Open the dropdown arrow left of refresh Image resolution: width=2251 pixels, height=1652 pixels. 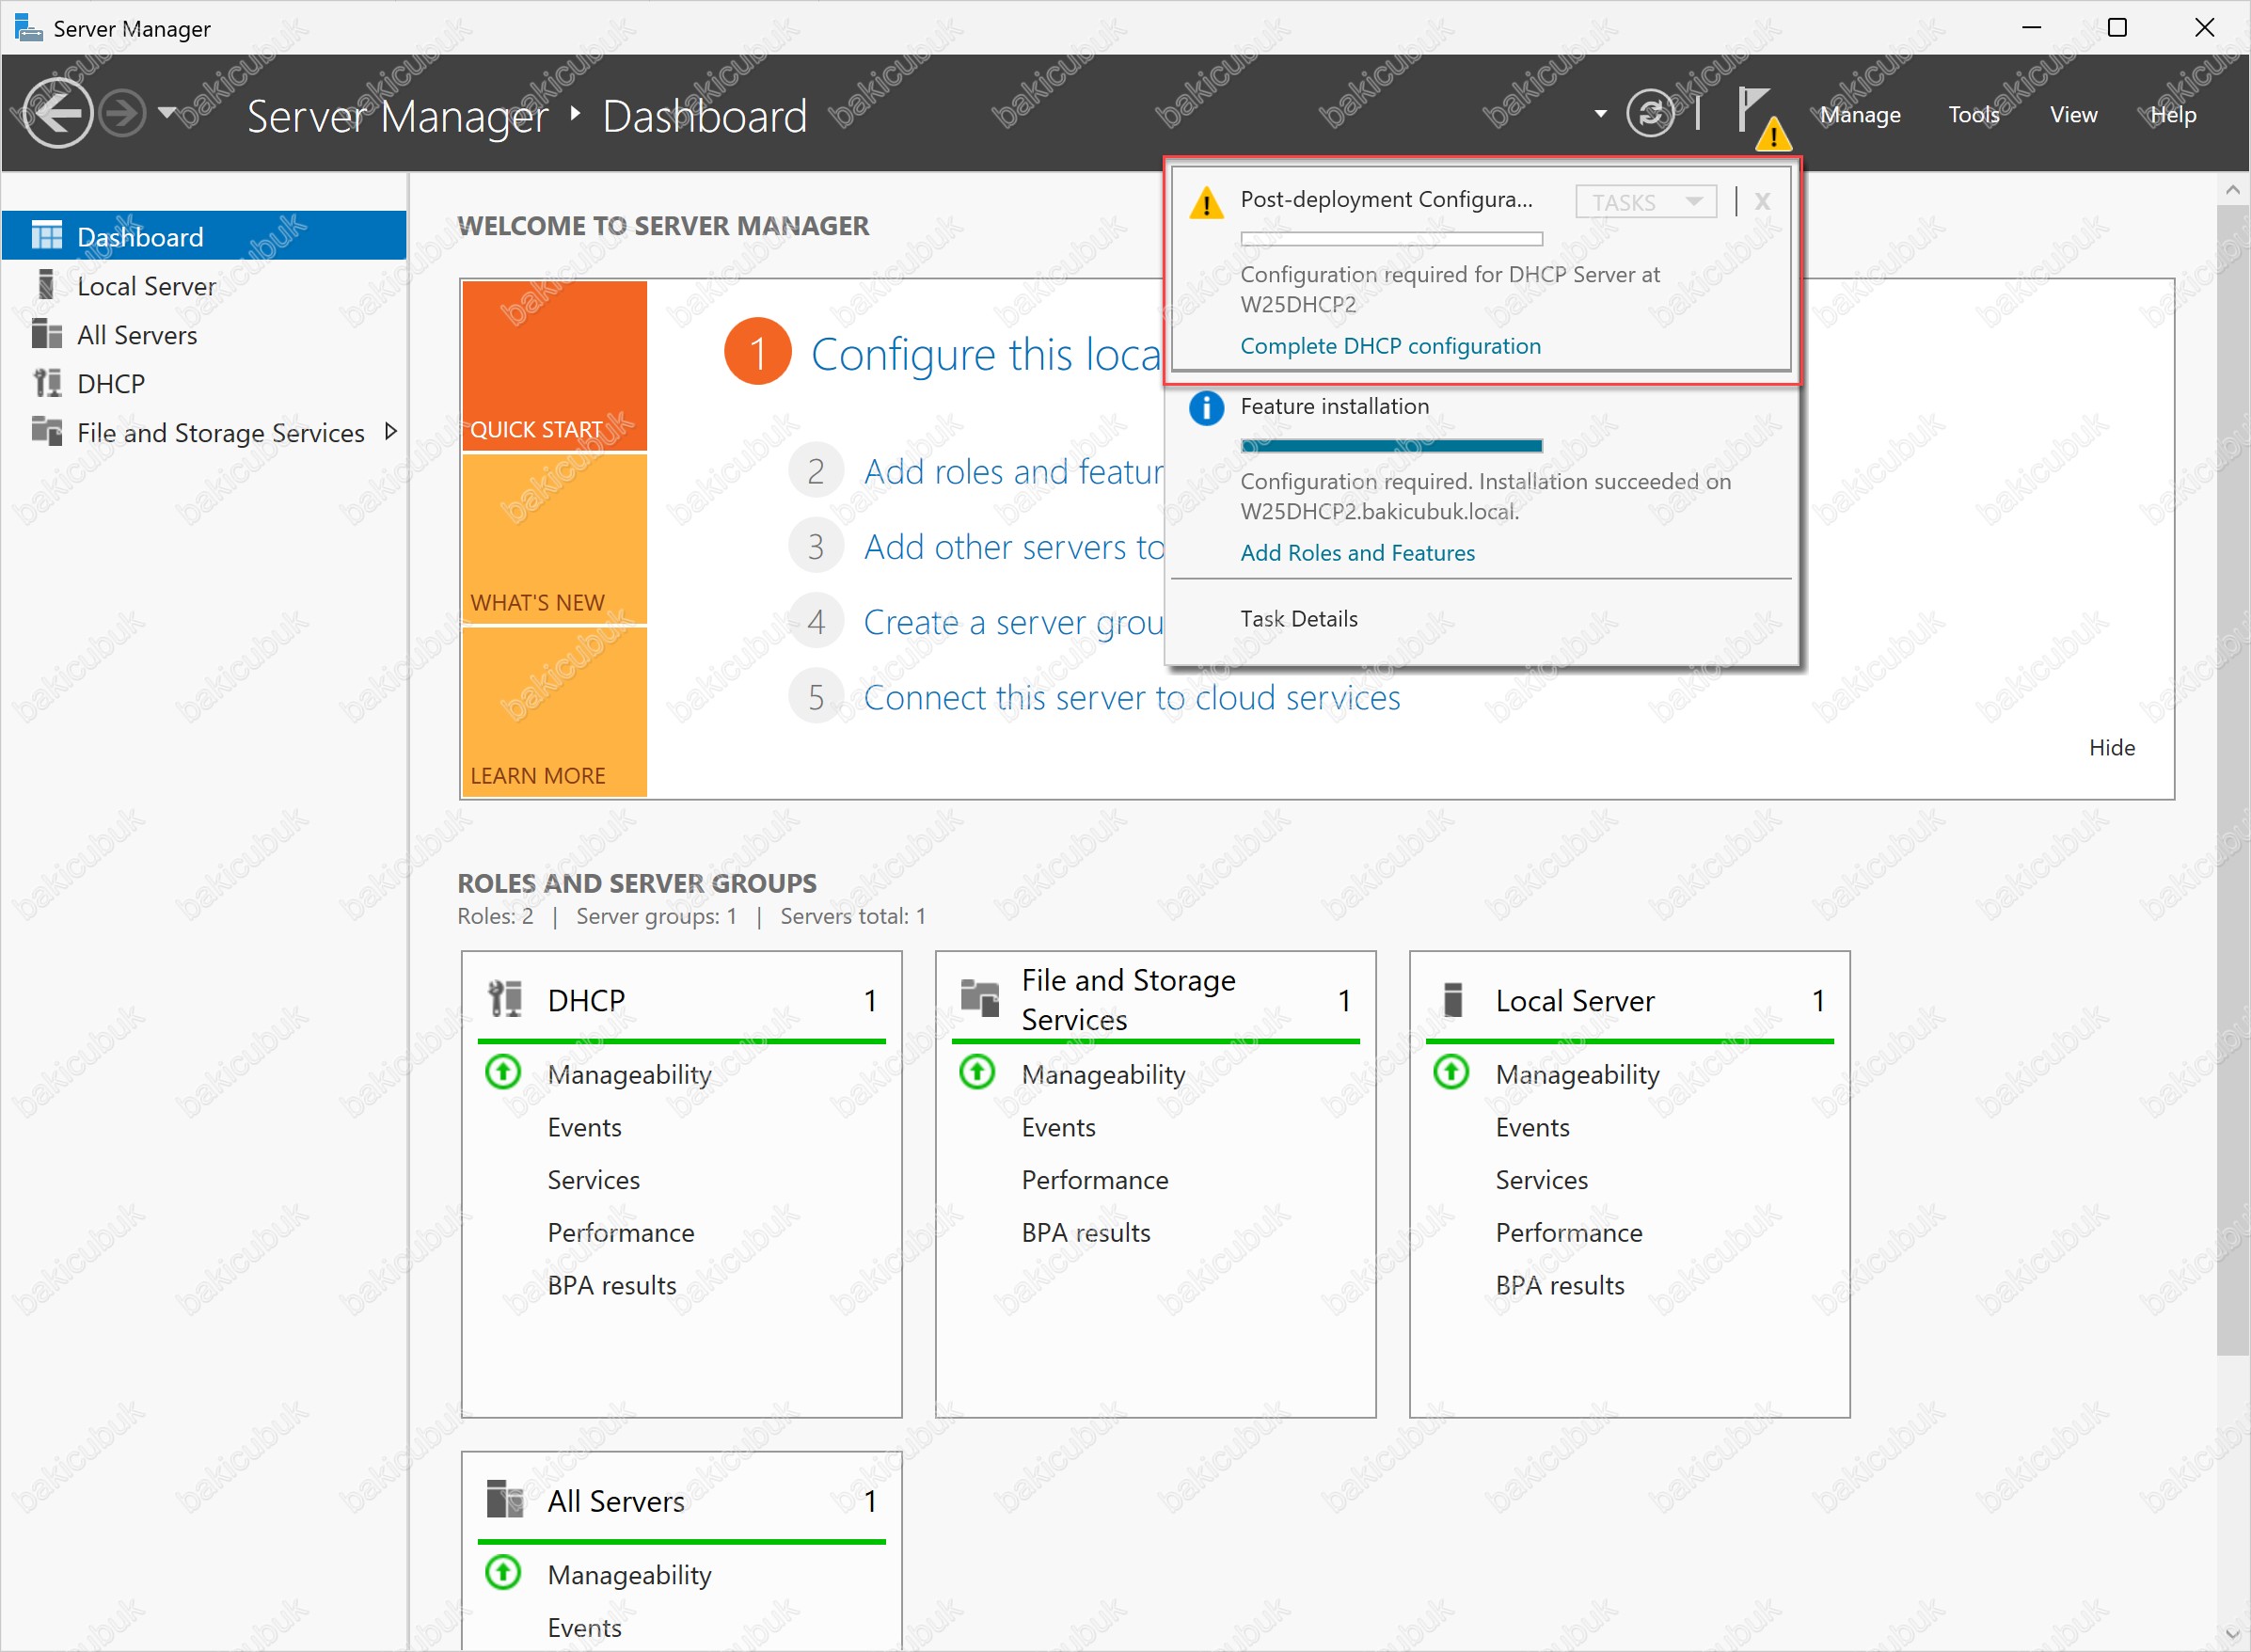[1600, 114]
